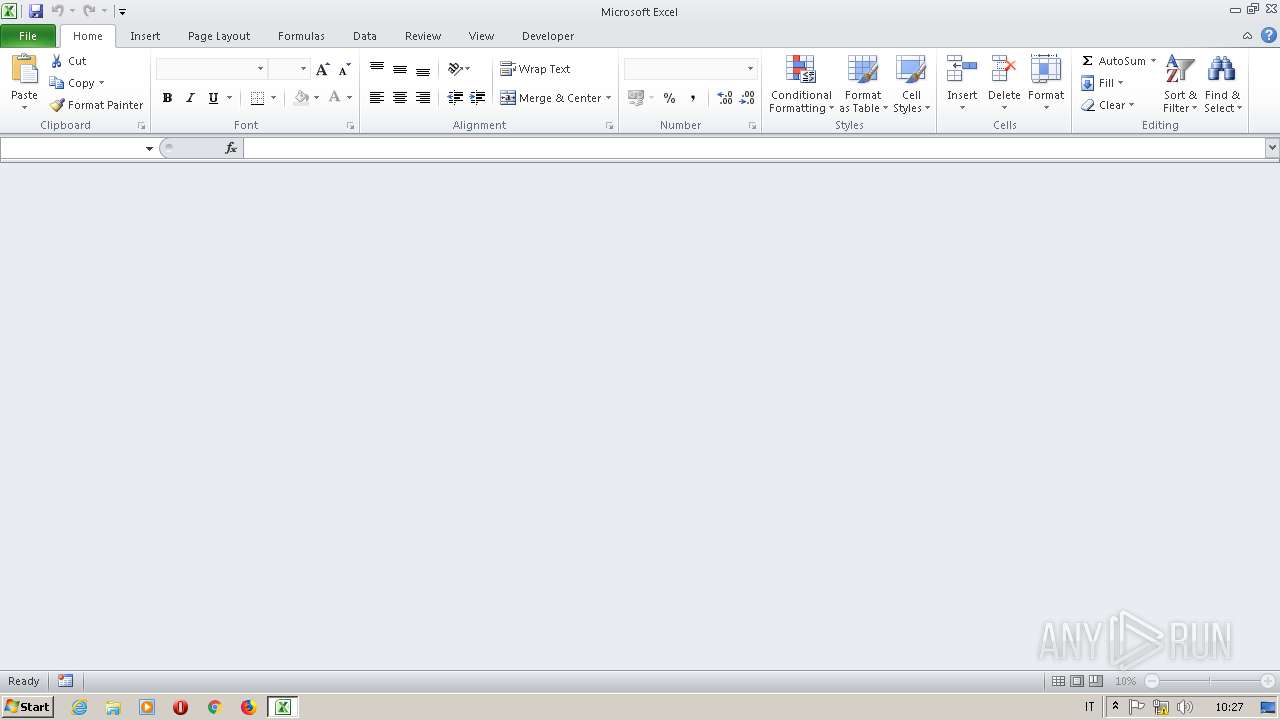Screen dimensions: 1280x720
Task: Open the File tab
Action: click(28, 36)
